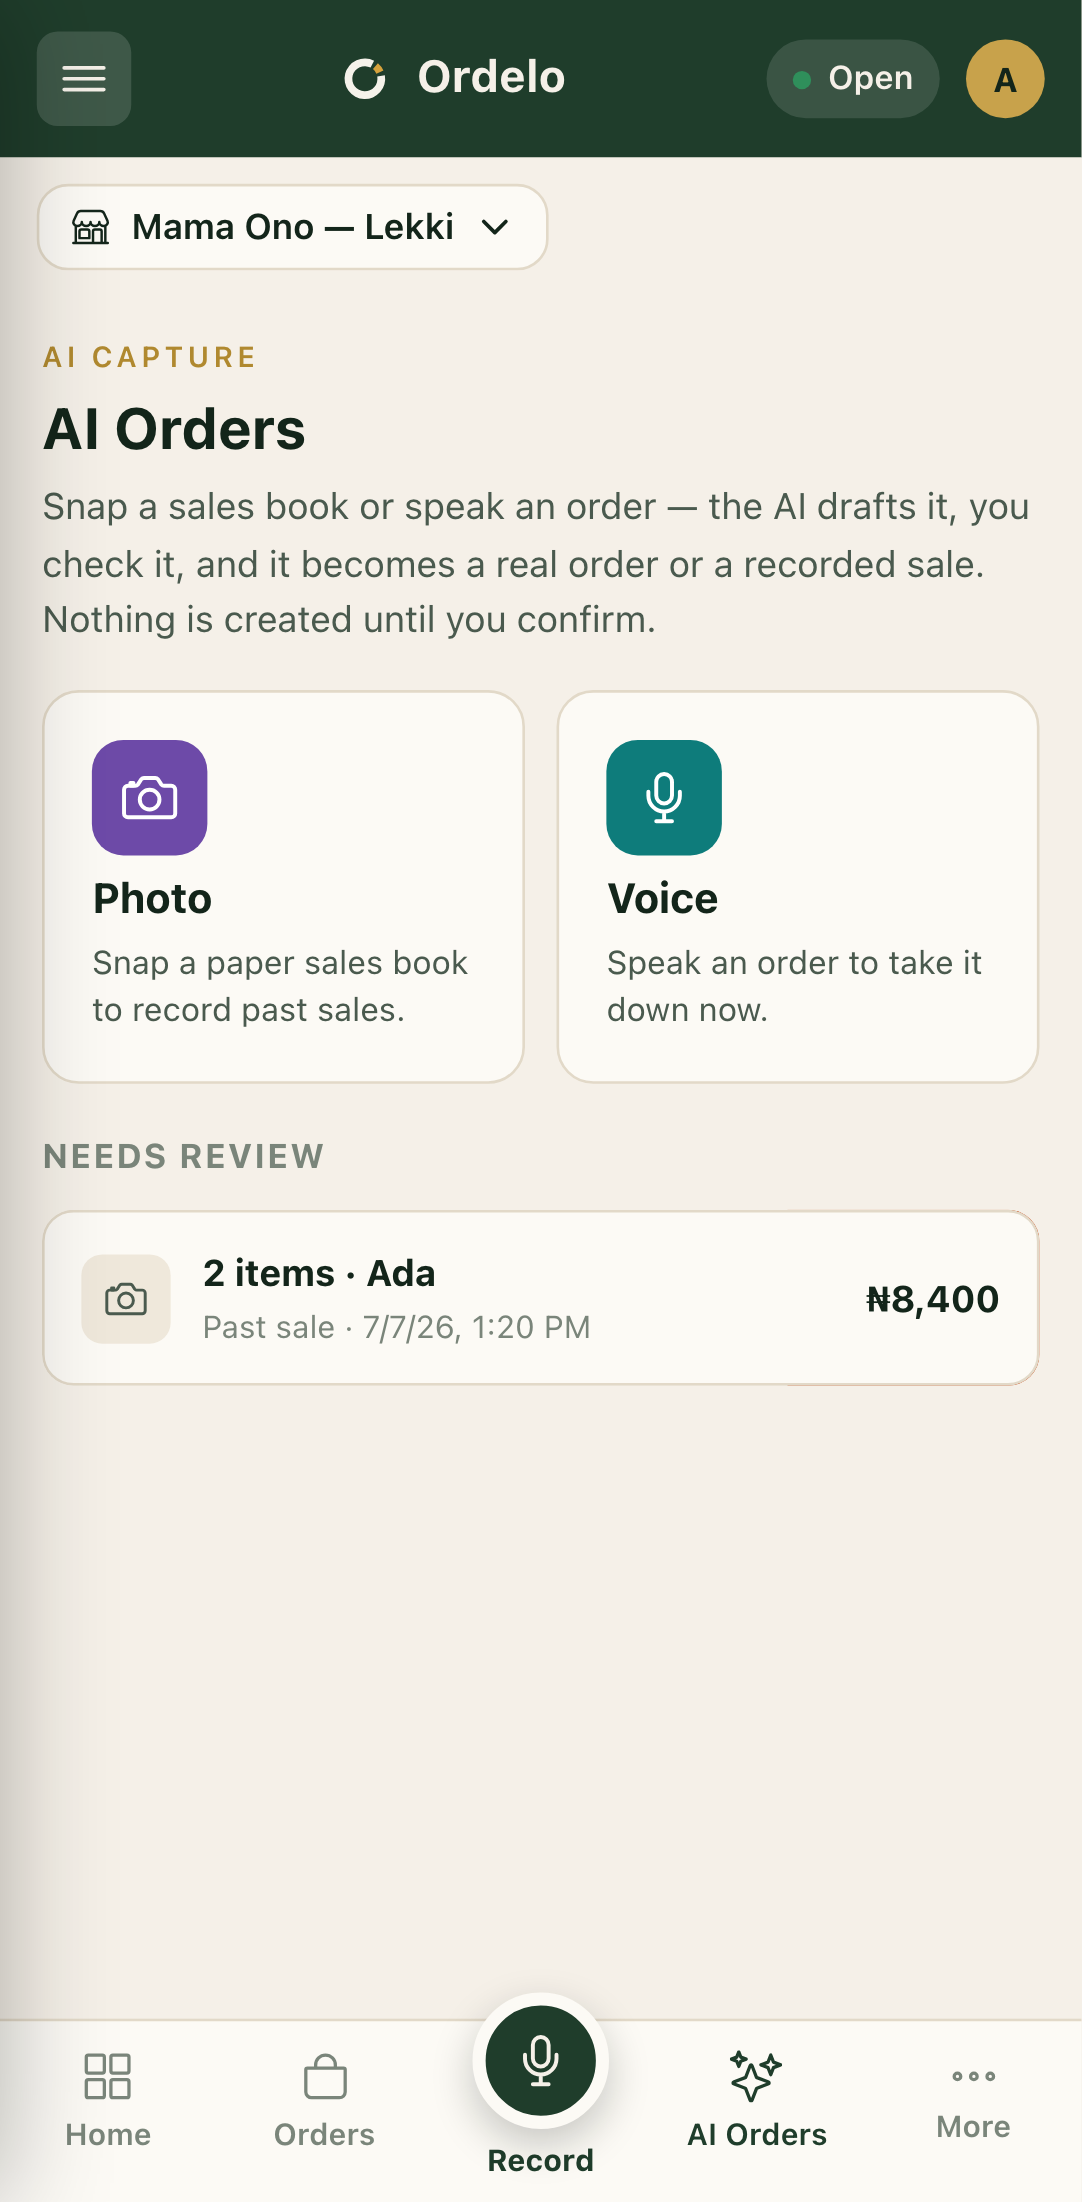
Task: Tap the sparkle AI Orders icon
Action: click(756, 2076)
